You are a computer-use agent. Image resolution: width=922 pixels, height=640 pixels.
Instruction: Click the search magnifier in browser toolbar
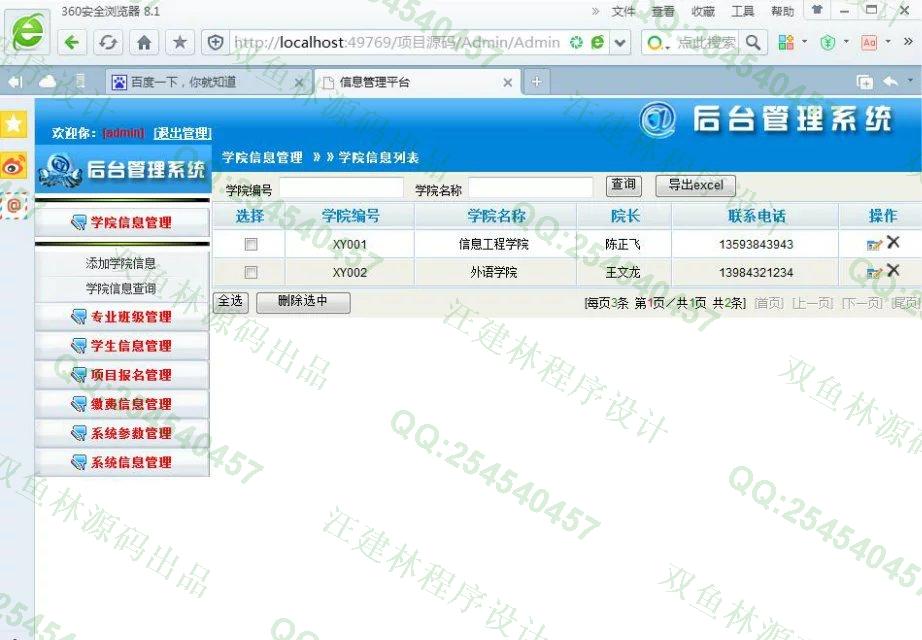coord(753,42)
